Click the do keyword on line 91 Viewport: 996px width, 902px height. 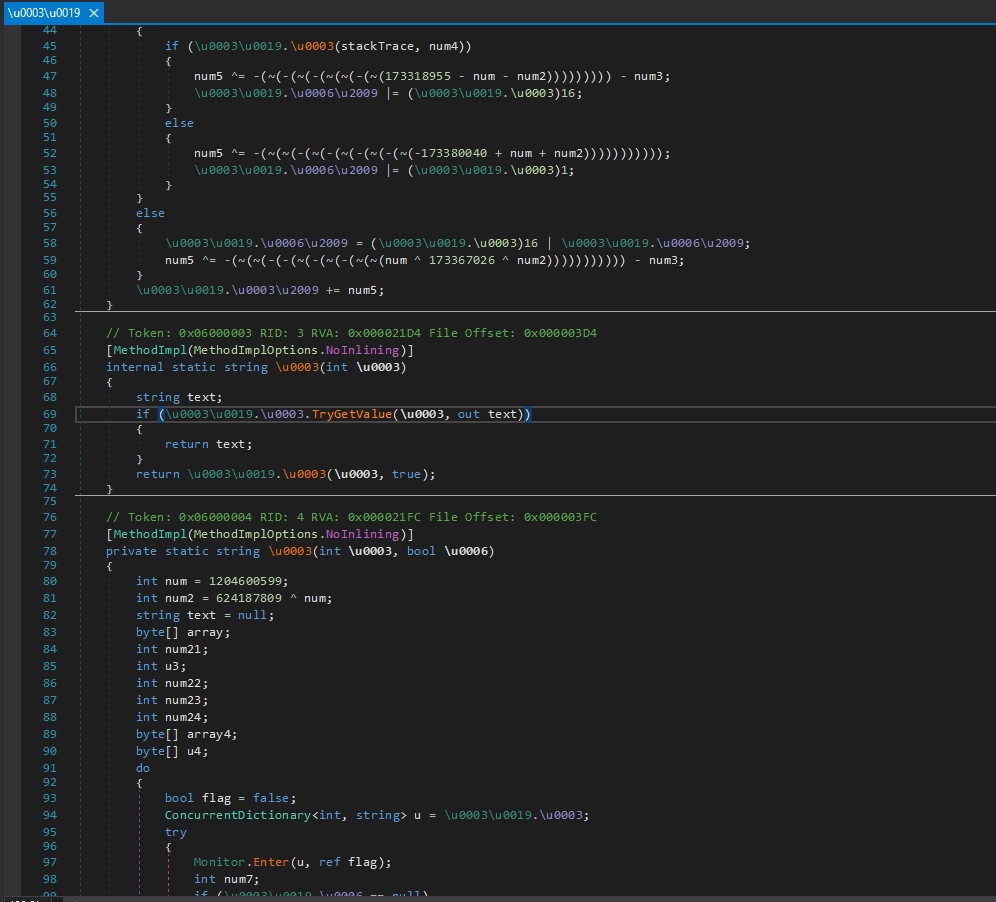pyautogui.click(x=143, y=769)
